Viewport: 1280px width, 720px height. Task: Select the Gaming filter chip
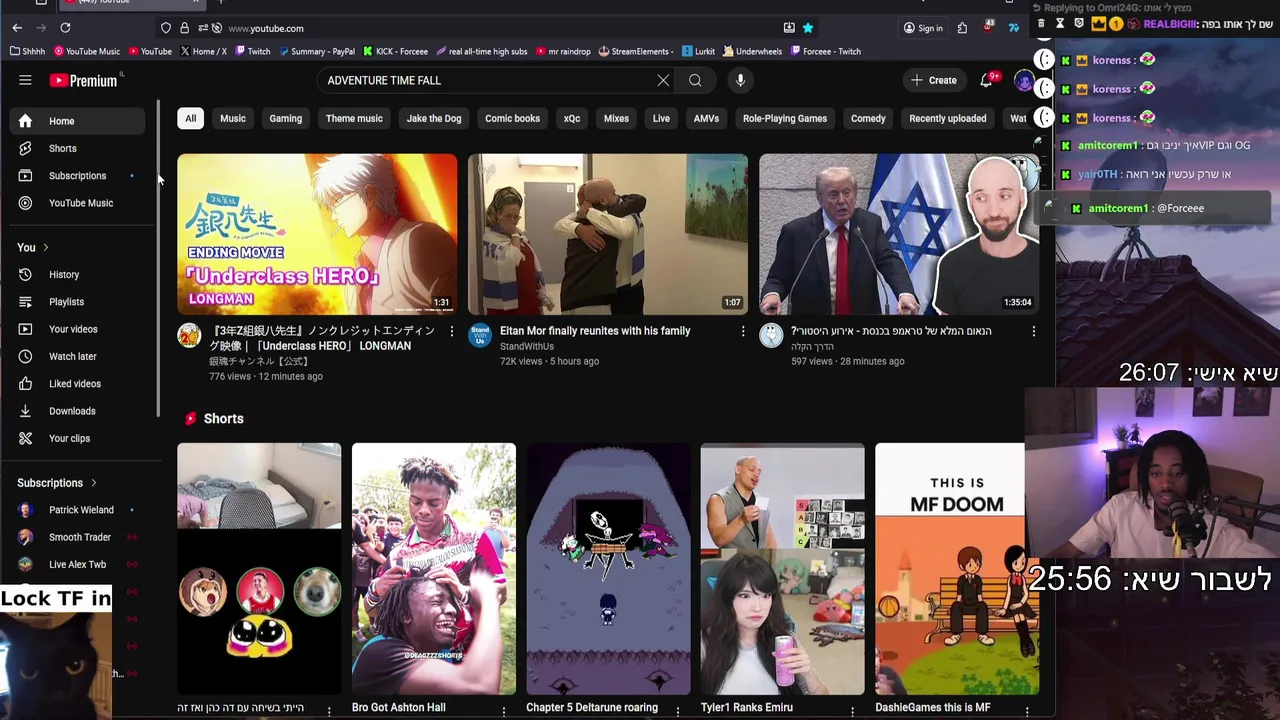pyautogui.click(x=285, y=118)
